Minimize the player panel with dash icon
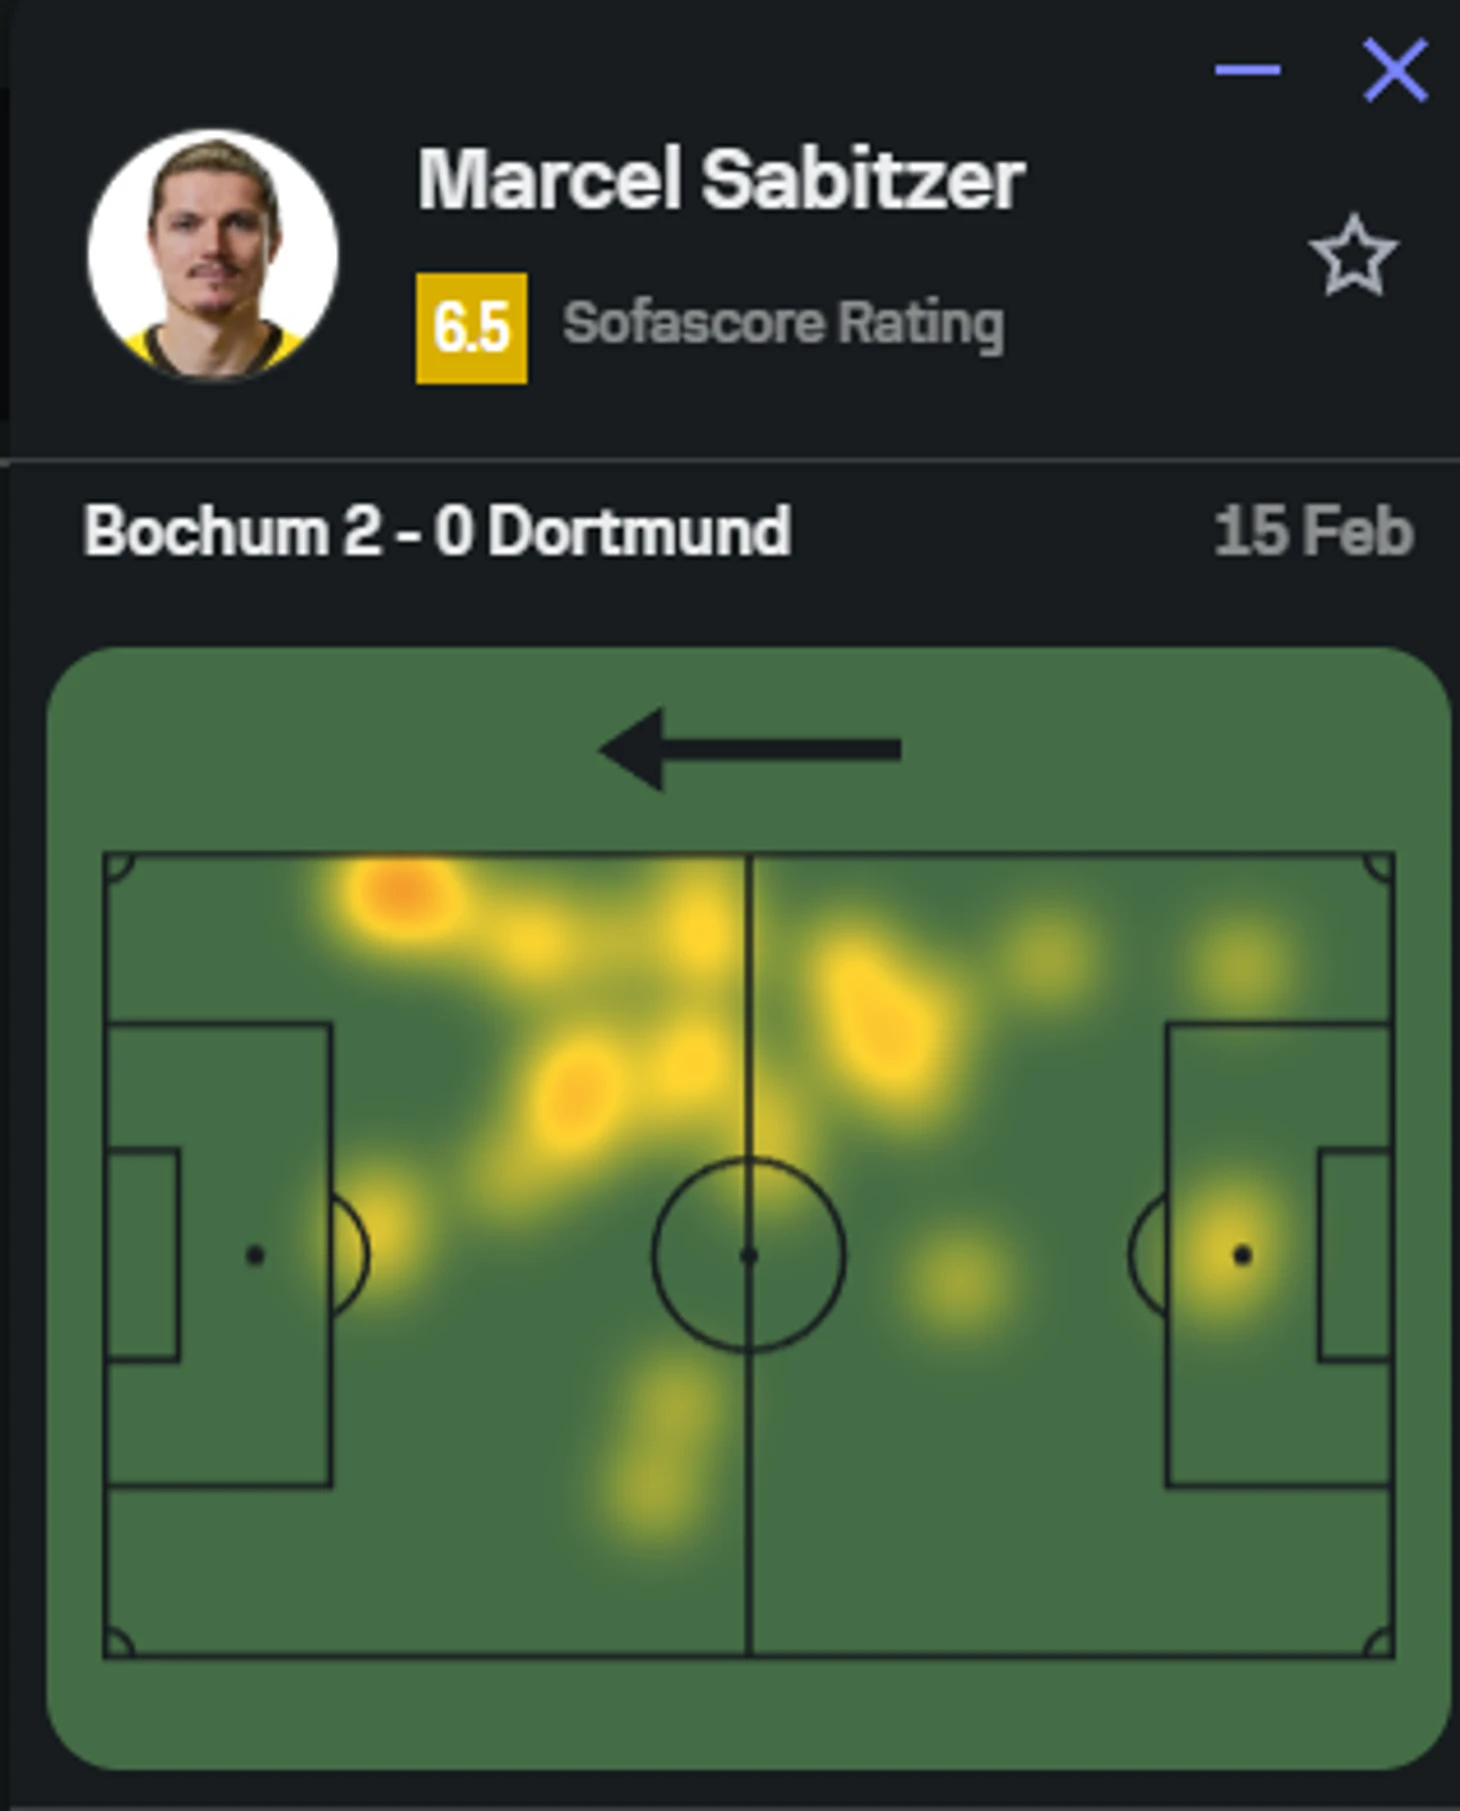The width and height of the screenshot is (1460, 1811). (x=1247, y=70)
